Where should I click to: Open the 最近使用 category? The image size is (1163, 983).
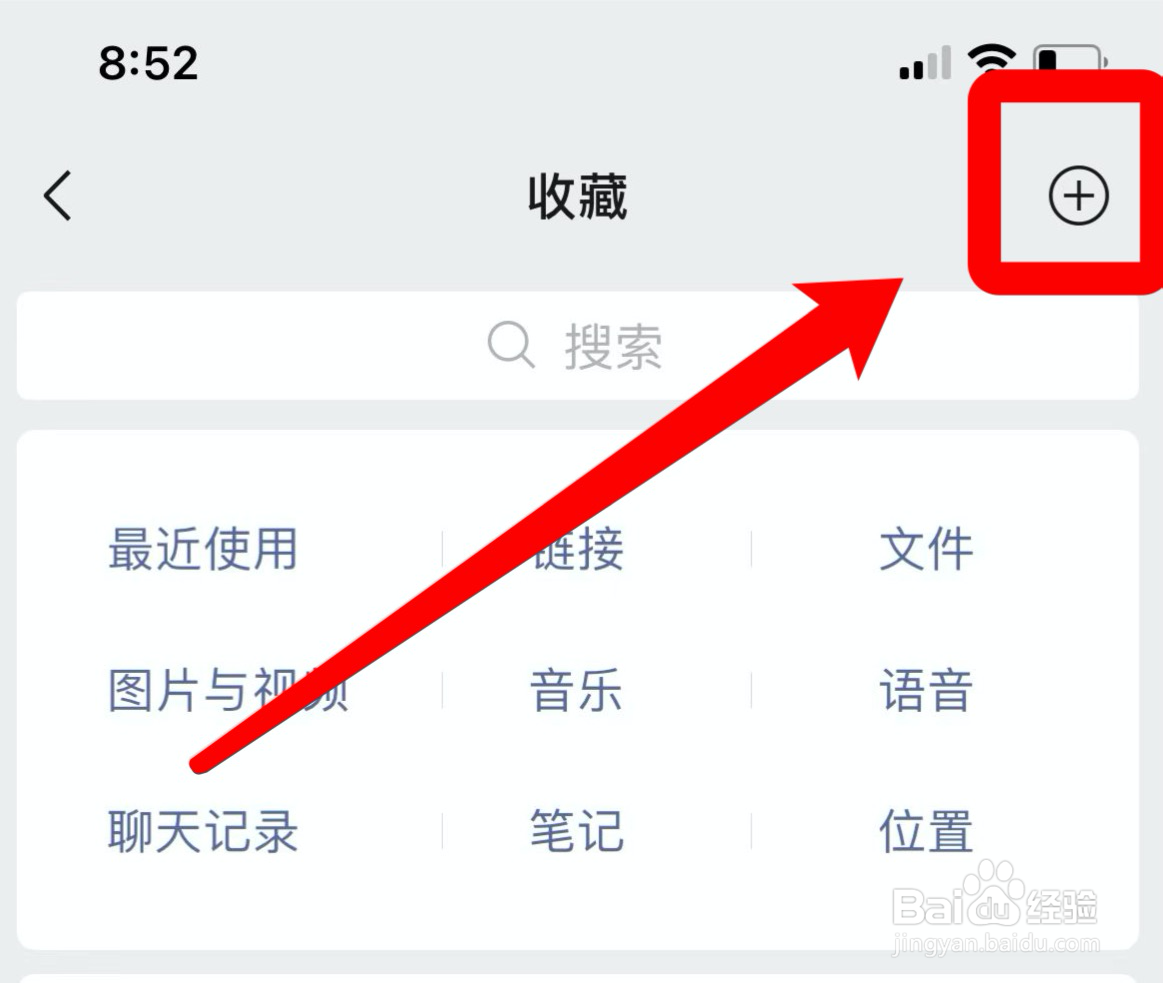[203, 549]
